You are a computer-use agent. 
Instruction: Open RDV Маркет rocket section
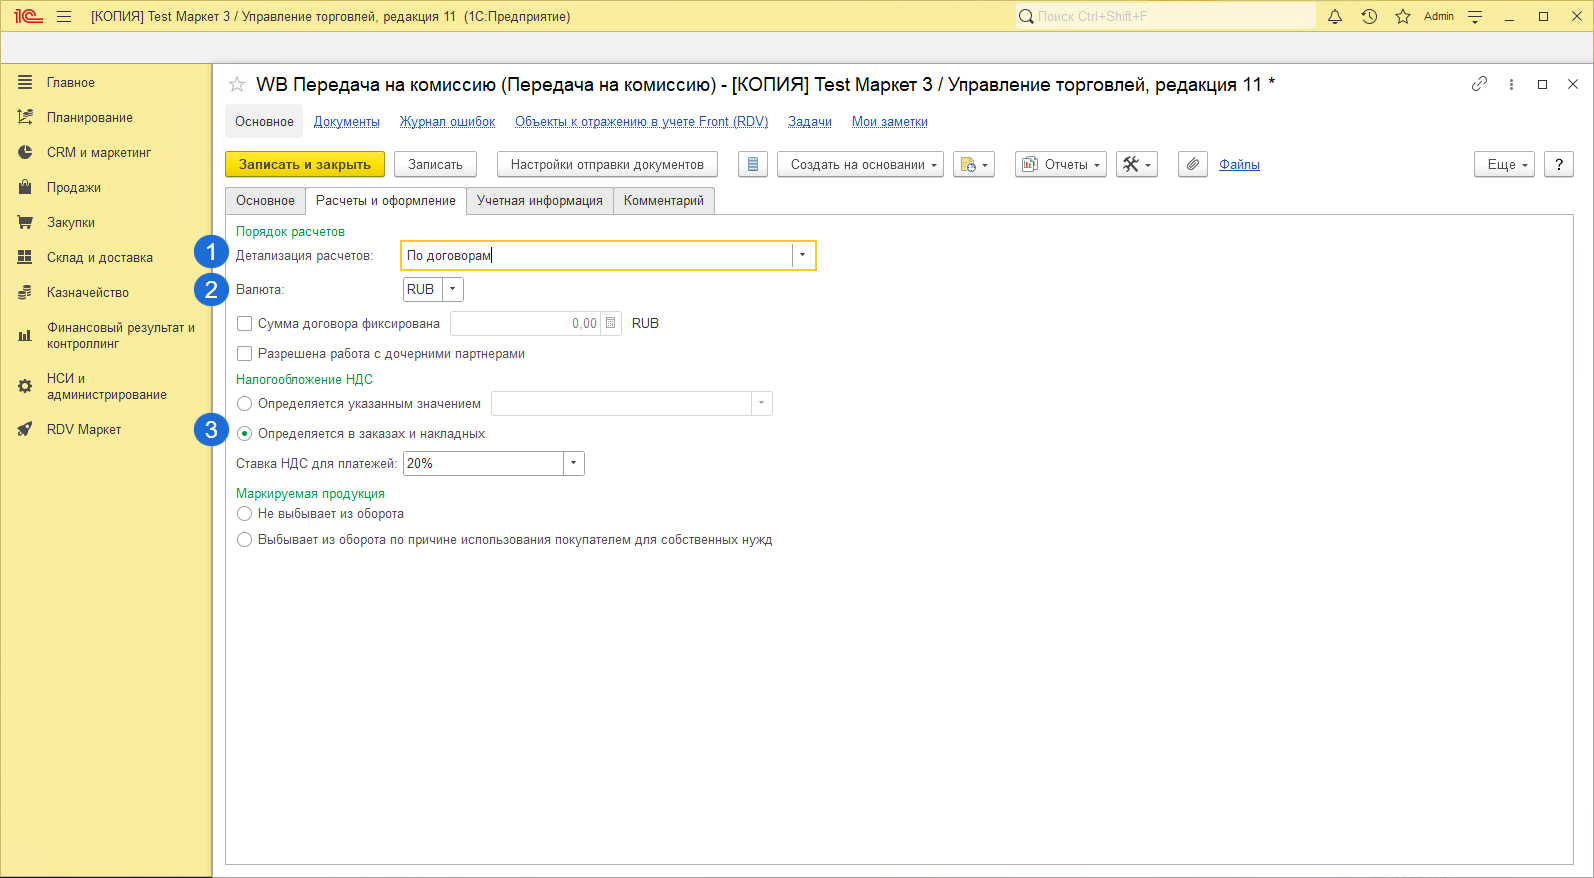pyautogui.click(x=84, y=429)
